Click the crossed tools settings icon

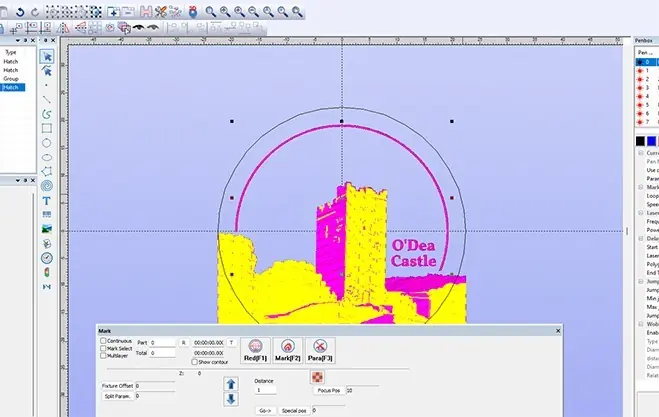(x=161, y=12)
